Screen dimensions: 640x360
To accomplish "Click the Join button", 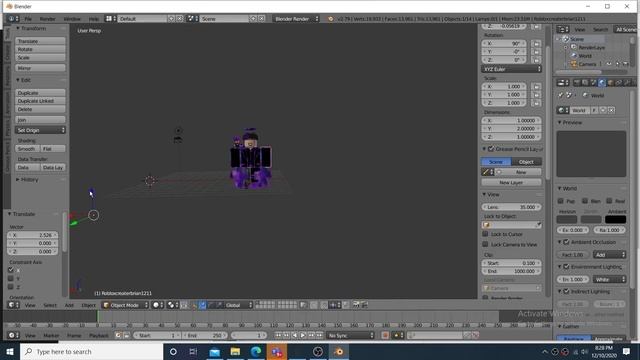I will coord(40,120).
